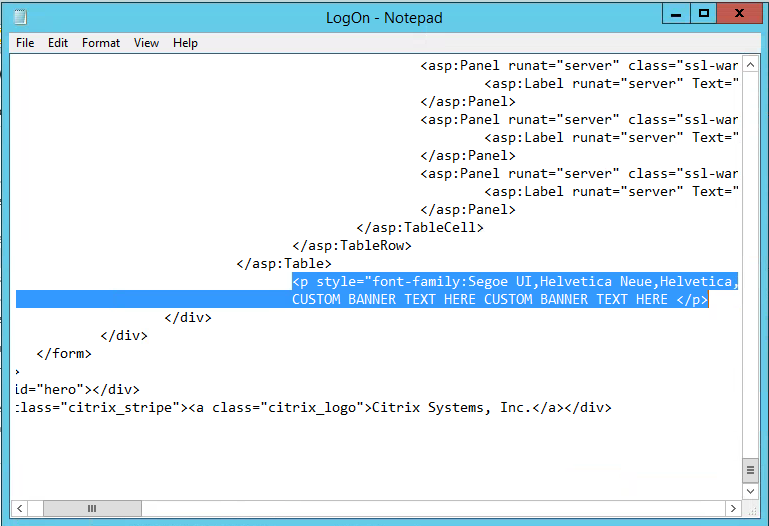Click the horizontal scrollbar thumb
Viewport: 769px width, 526px height.
point(92,508)
